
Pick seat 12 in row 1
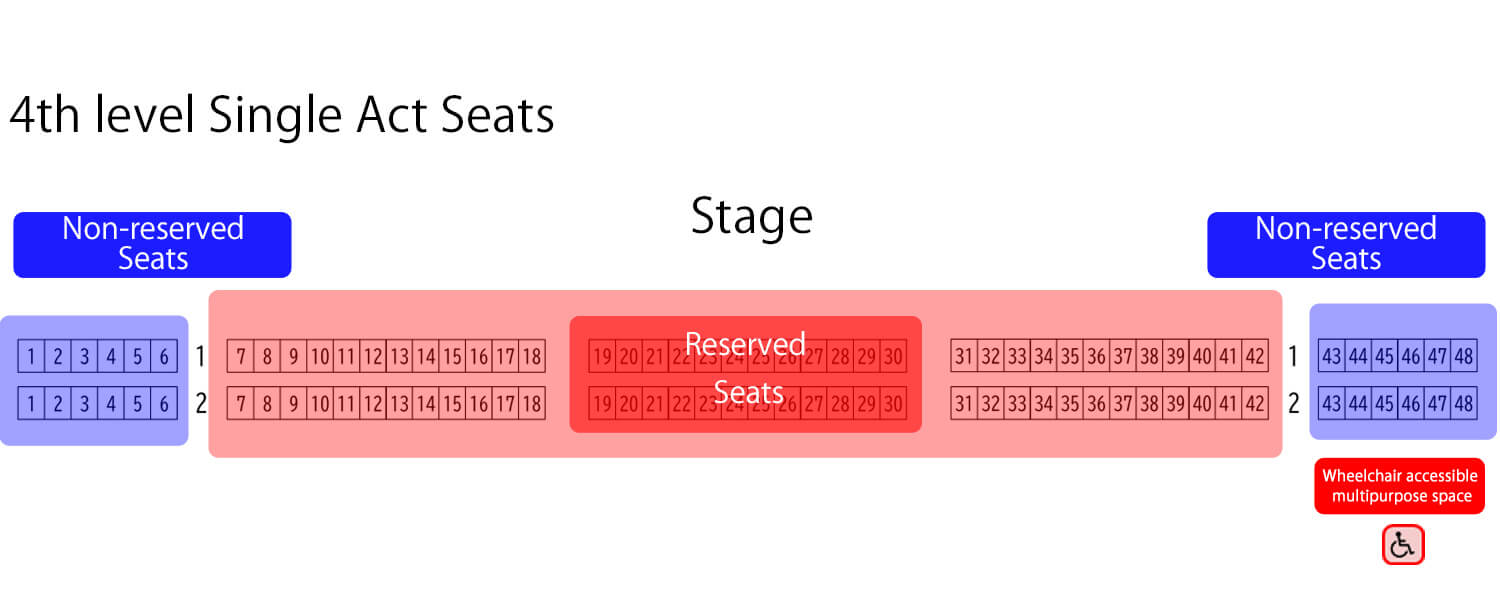373,356
